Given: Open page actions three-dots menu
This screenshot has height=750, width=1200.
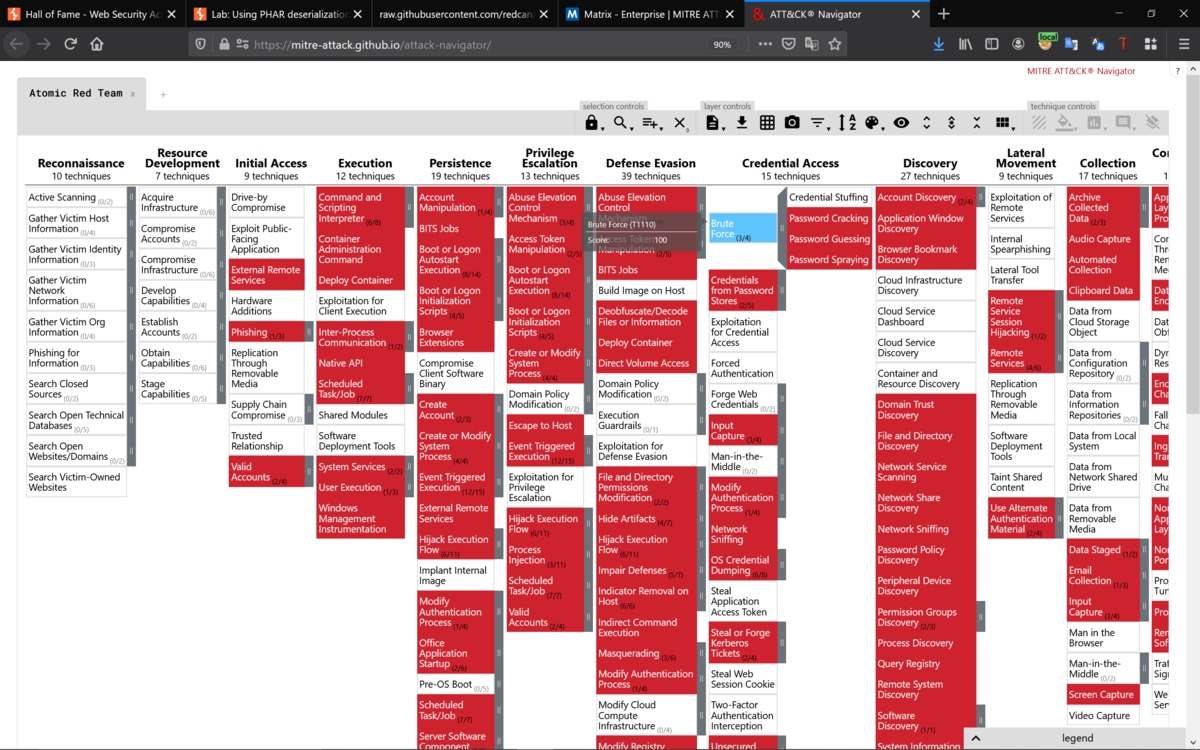Looking at the screenshot, I should click(x=765, y=44).
